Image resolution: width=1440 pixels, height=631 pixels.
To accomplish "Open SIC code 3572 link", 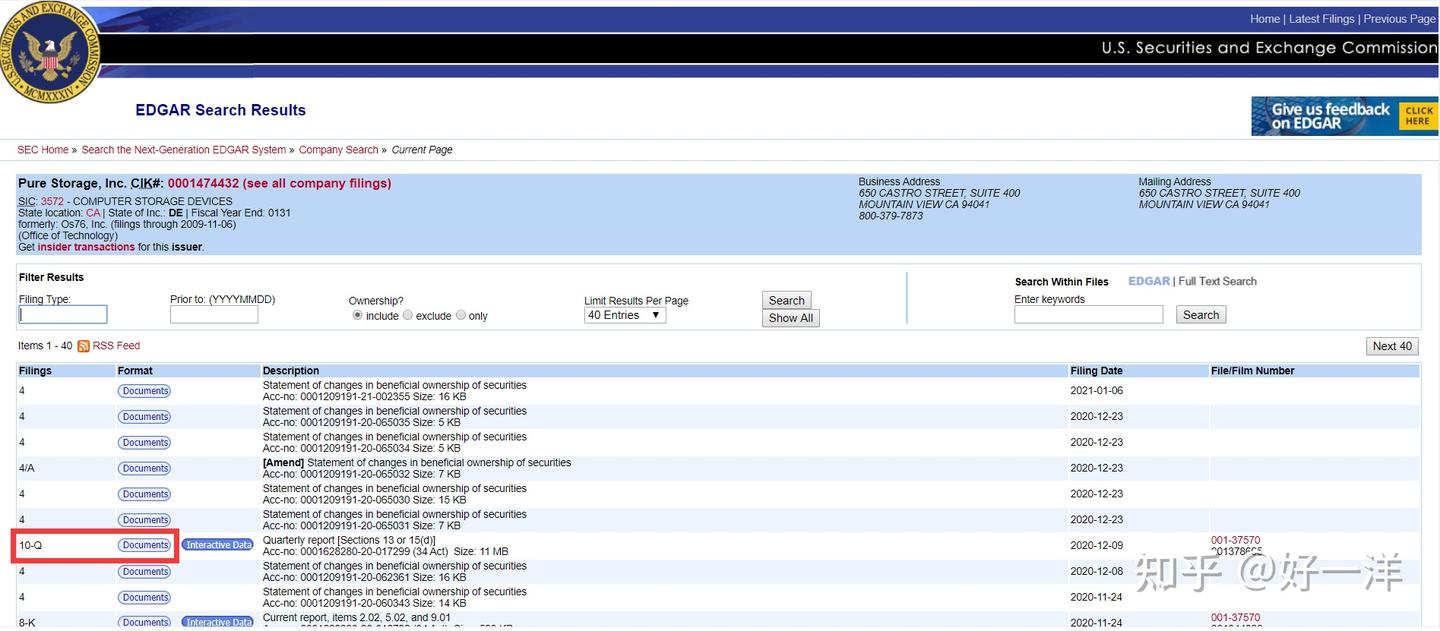I will 52,202.
